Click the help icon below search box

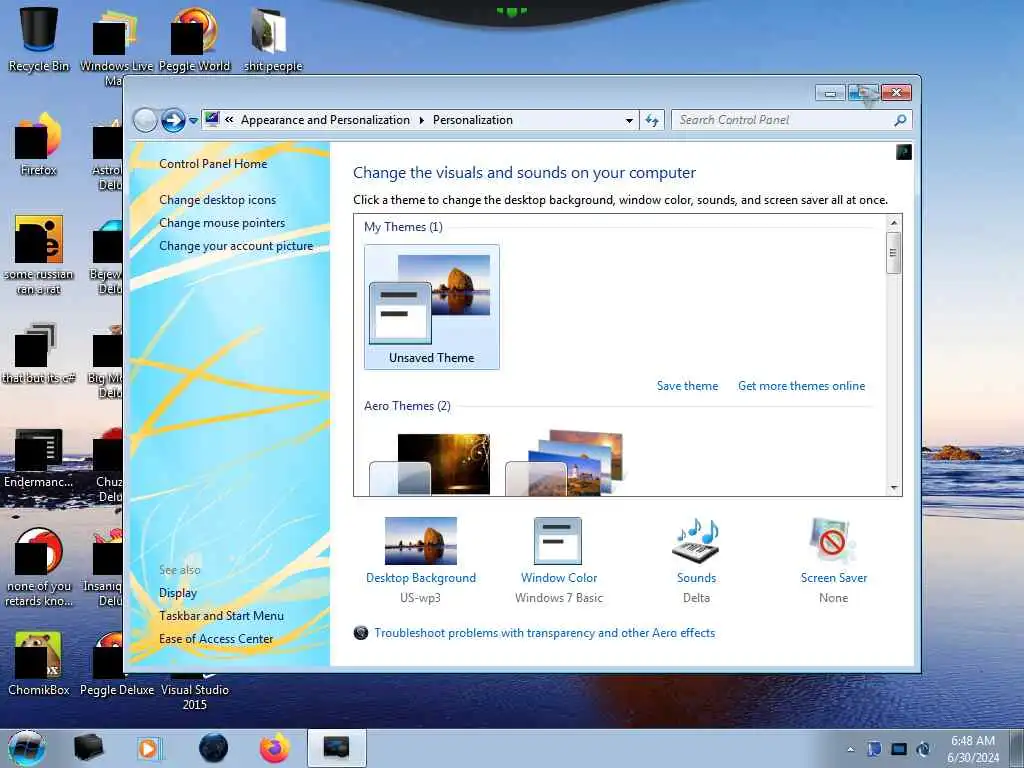click(904, 152)
